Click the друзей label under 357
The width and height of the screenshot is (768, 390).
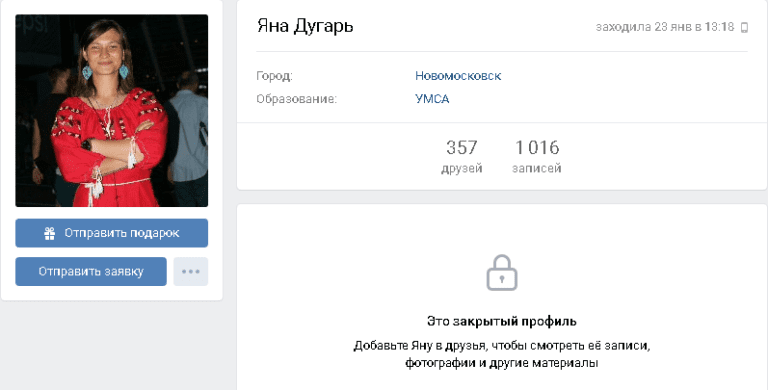click(x=461, y=169)
